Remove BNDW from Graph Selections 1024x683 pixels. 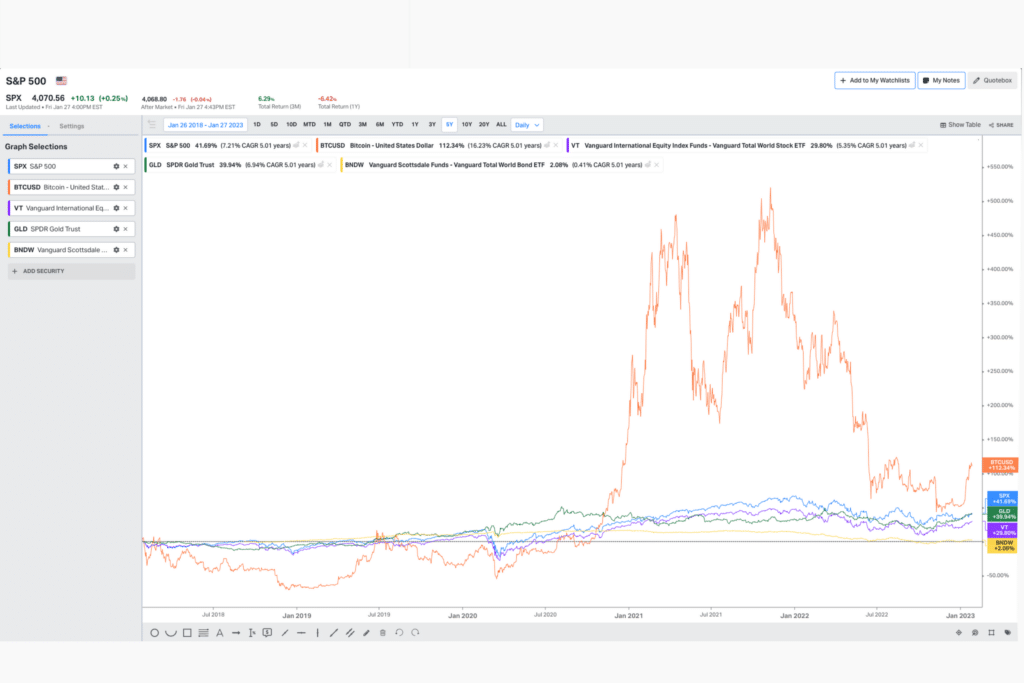[126, 250]
